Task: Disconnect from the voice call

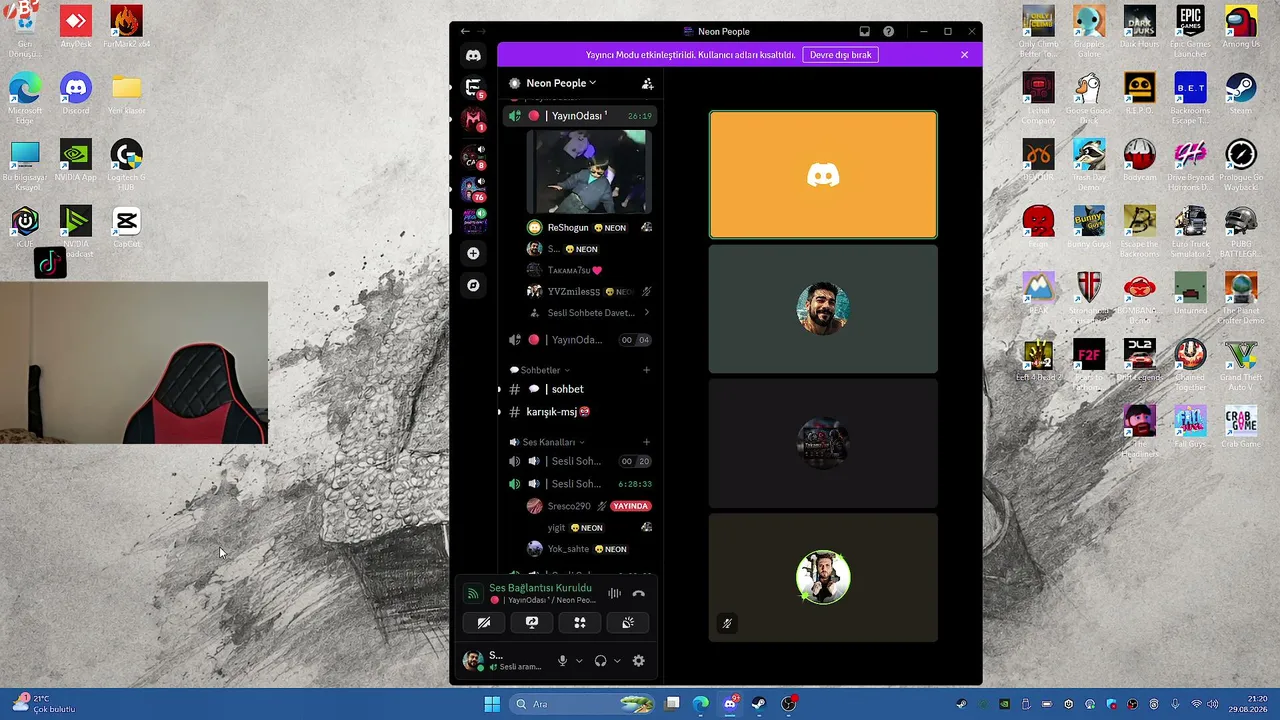Action: 639,594
